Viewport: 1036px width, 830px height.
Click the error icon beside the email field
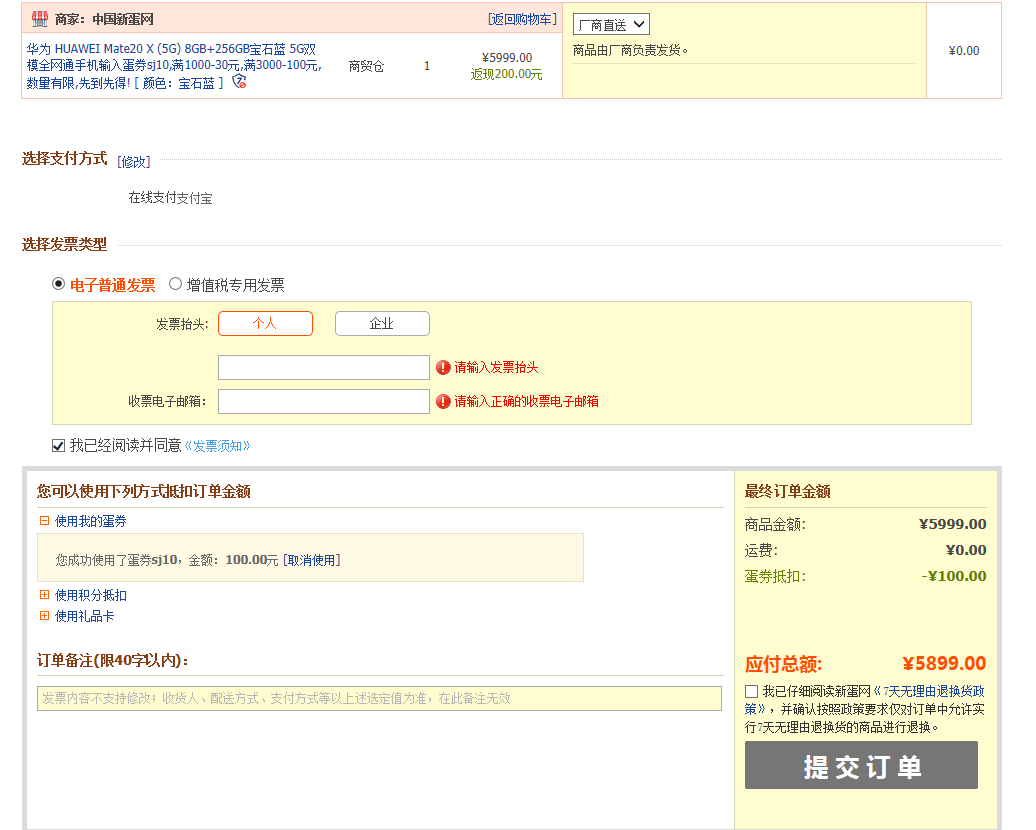[443, 401]
